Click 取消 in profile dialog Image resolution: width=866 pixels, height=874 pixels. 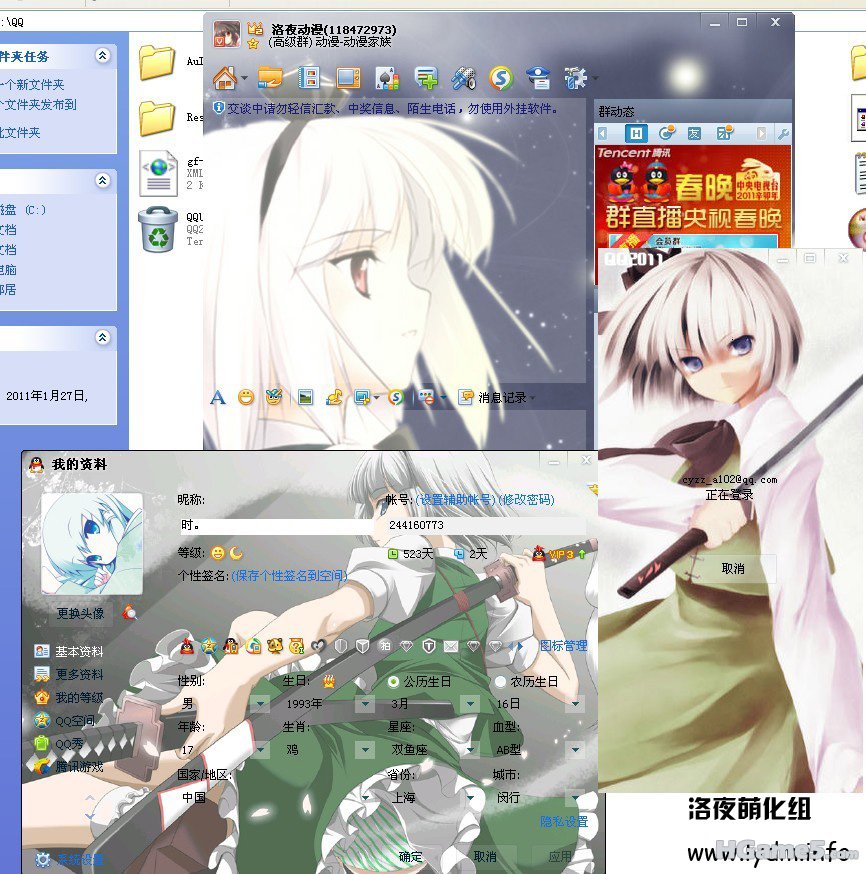click(x=485, y=857)
